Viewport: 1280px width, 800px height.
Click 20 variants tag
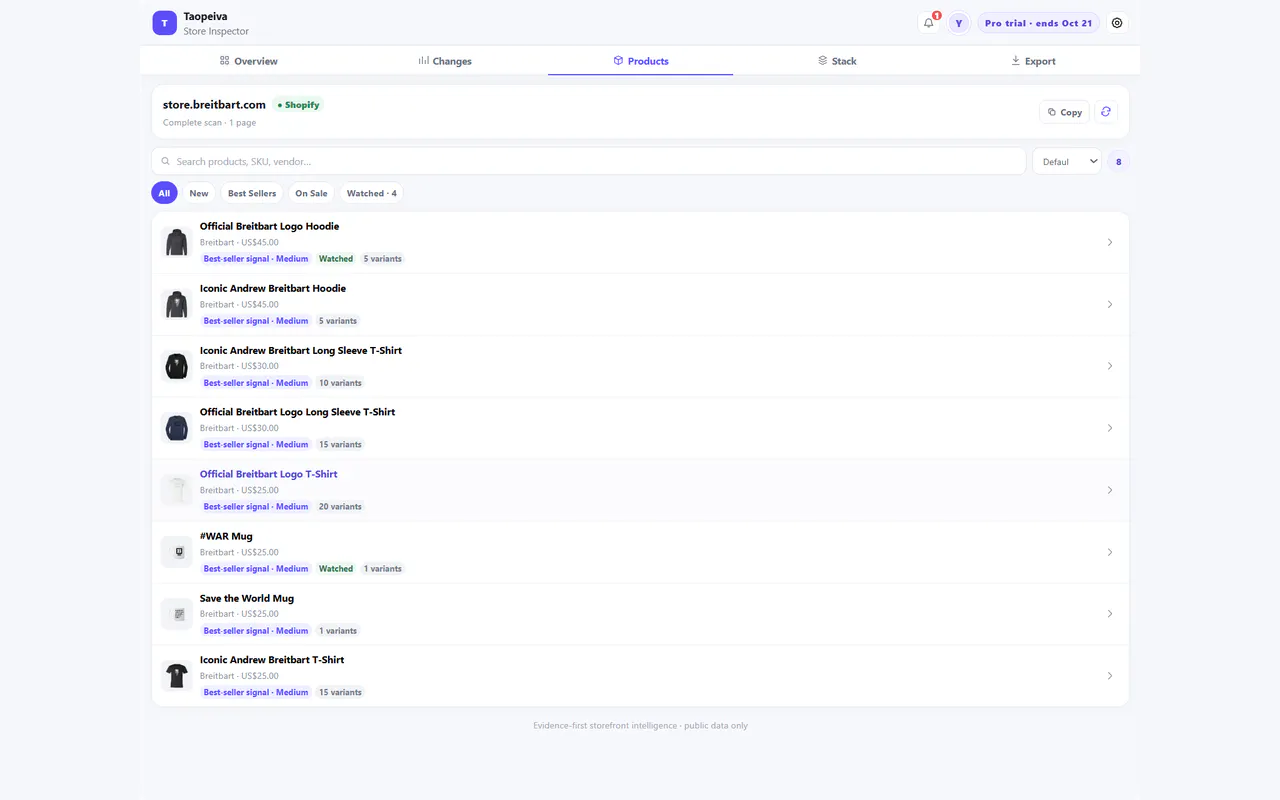pyautogui.click(x=340, y=507)
